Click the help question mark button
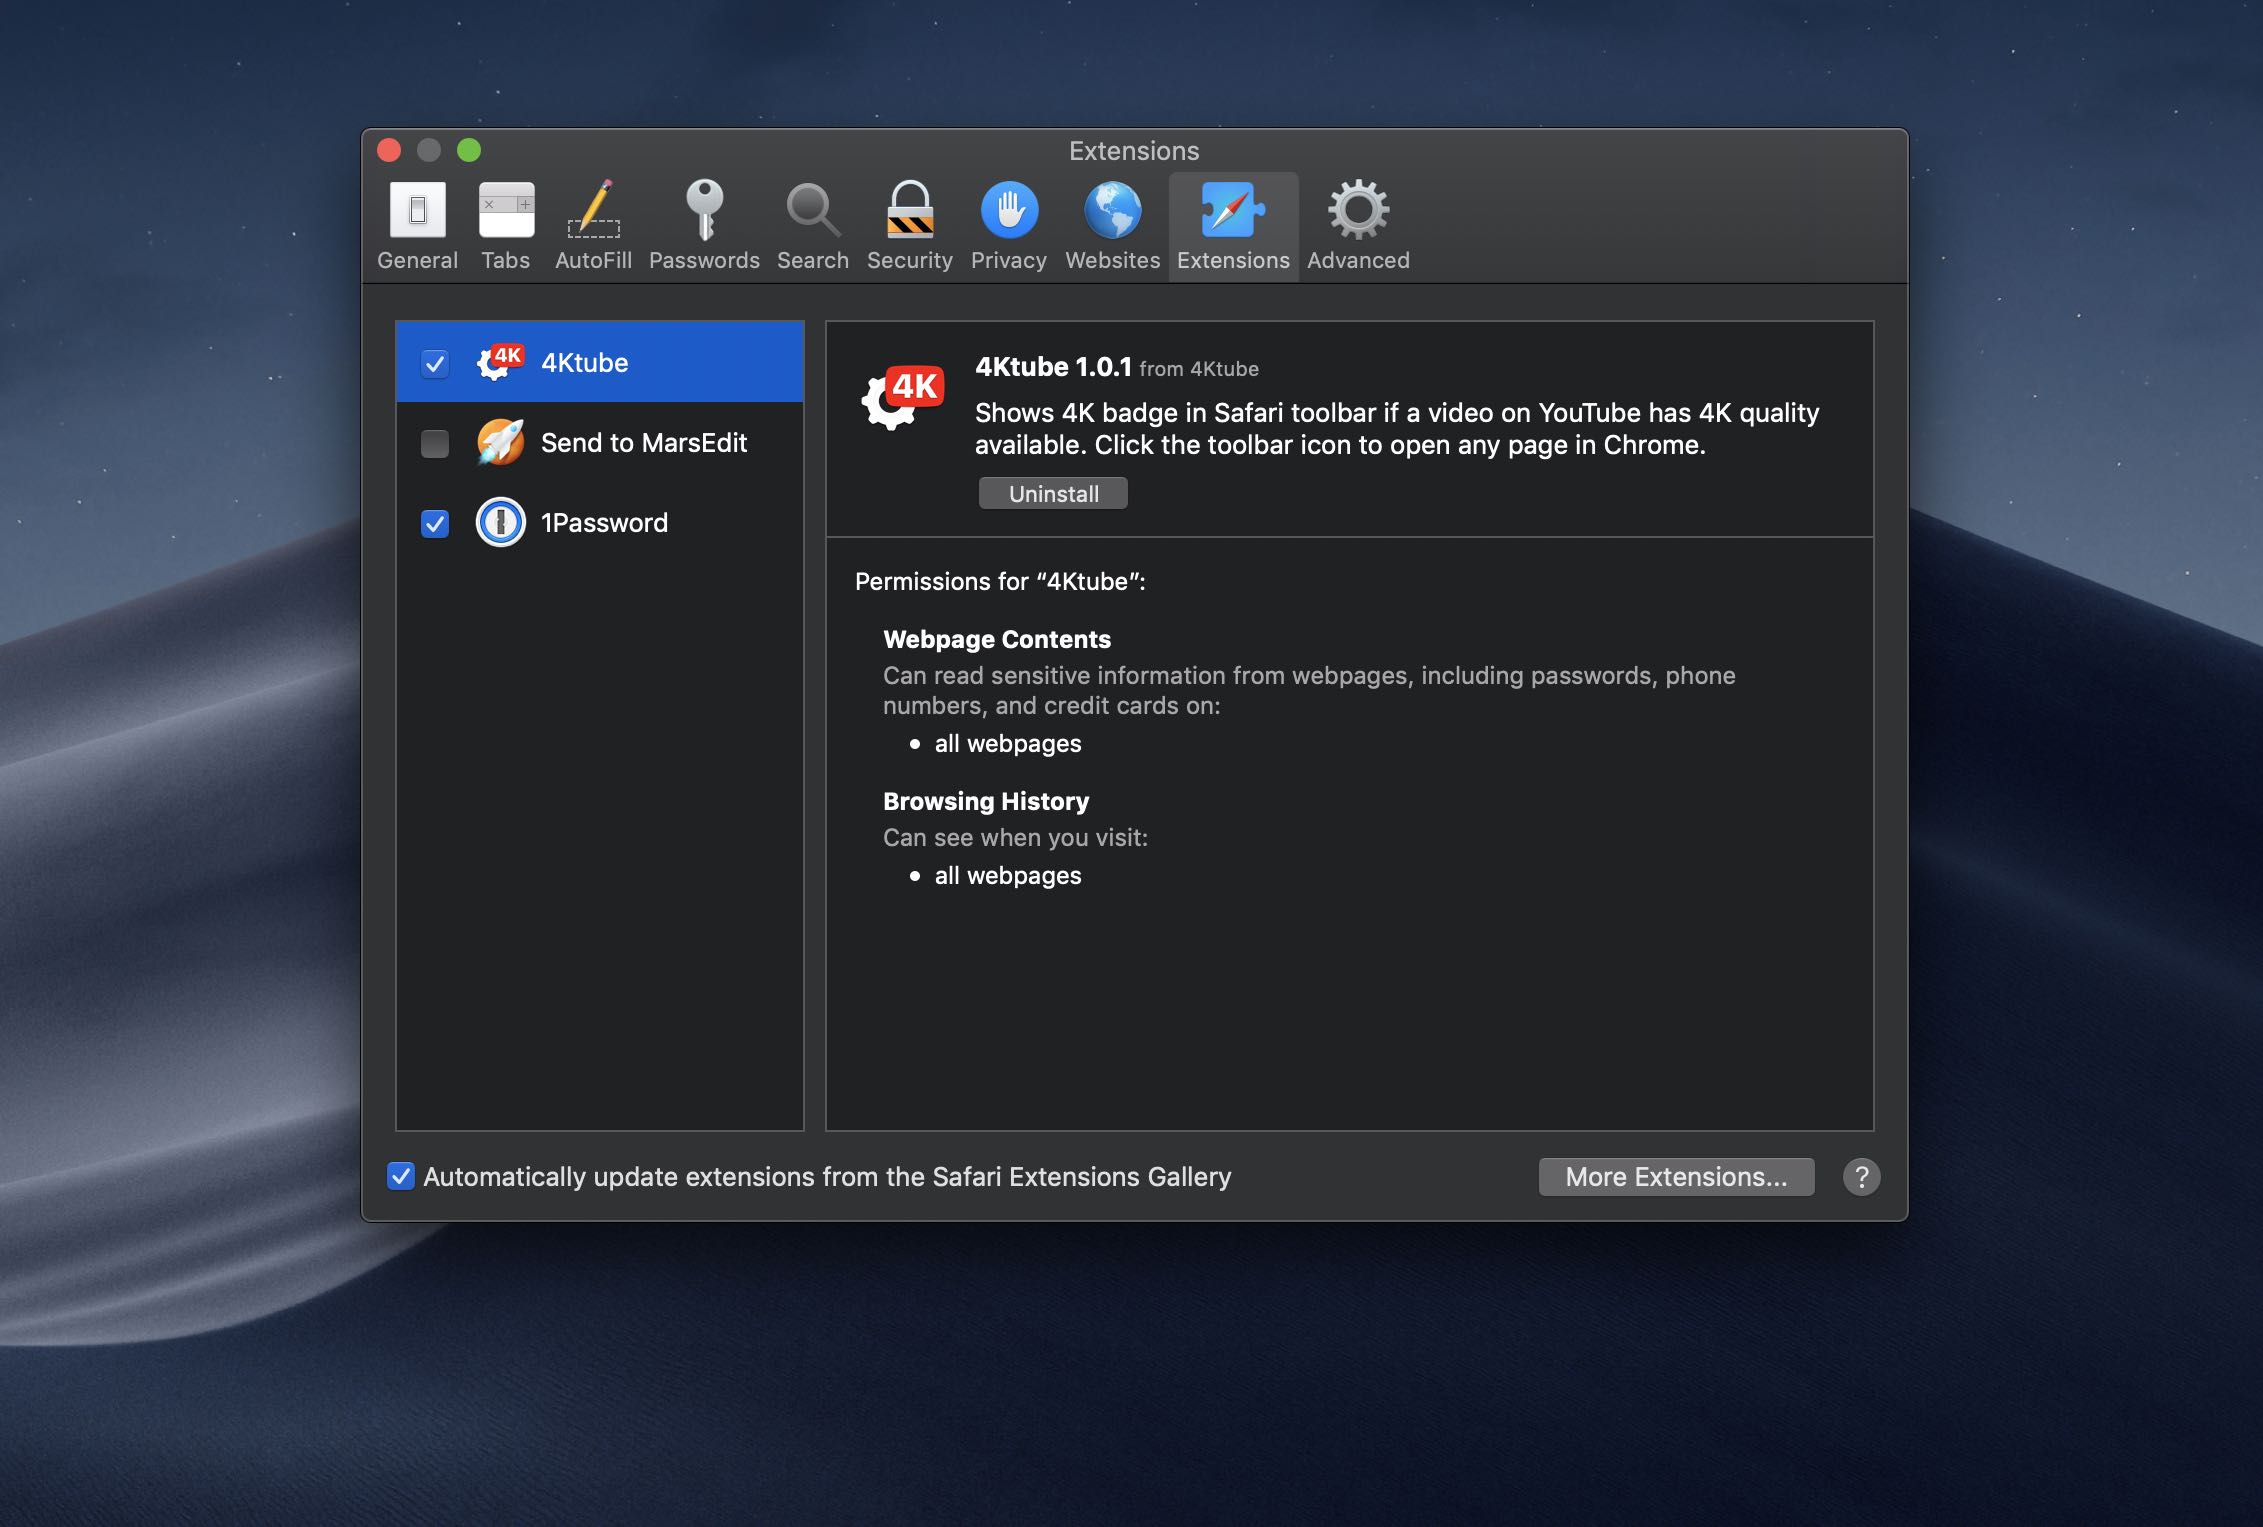This screenshot has height=1527, width=2263. pyautogui.click(x=1861, y=1177)
